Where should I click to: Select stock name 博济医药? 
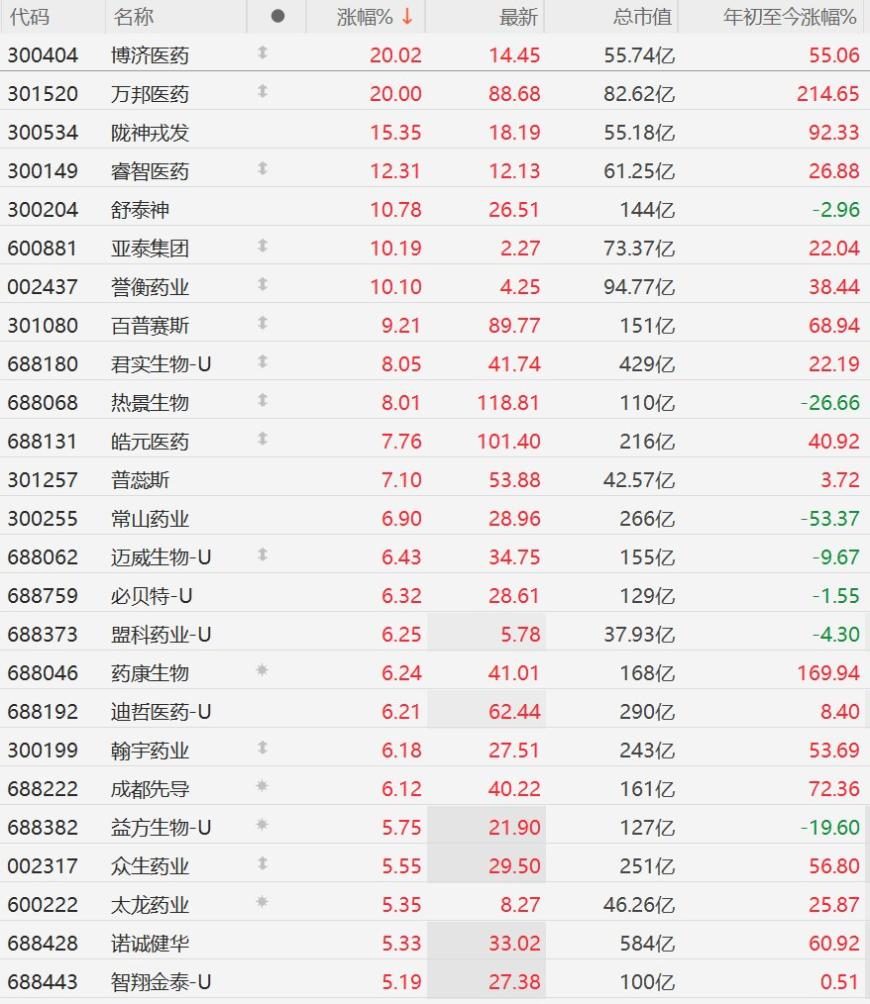150,56
